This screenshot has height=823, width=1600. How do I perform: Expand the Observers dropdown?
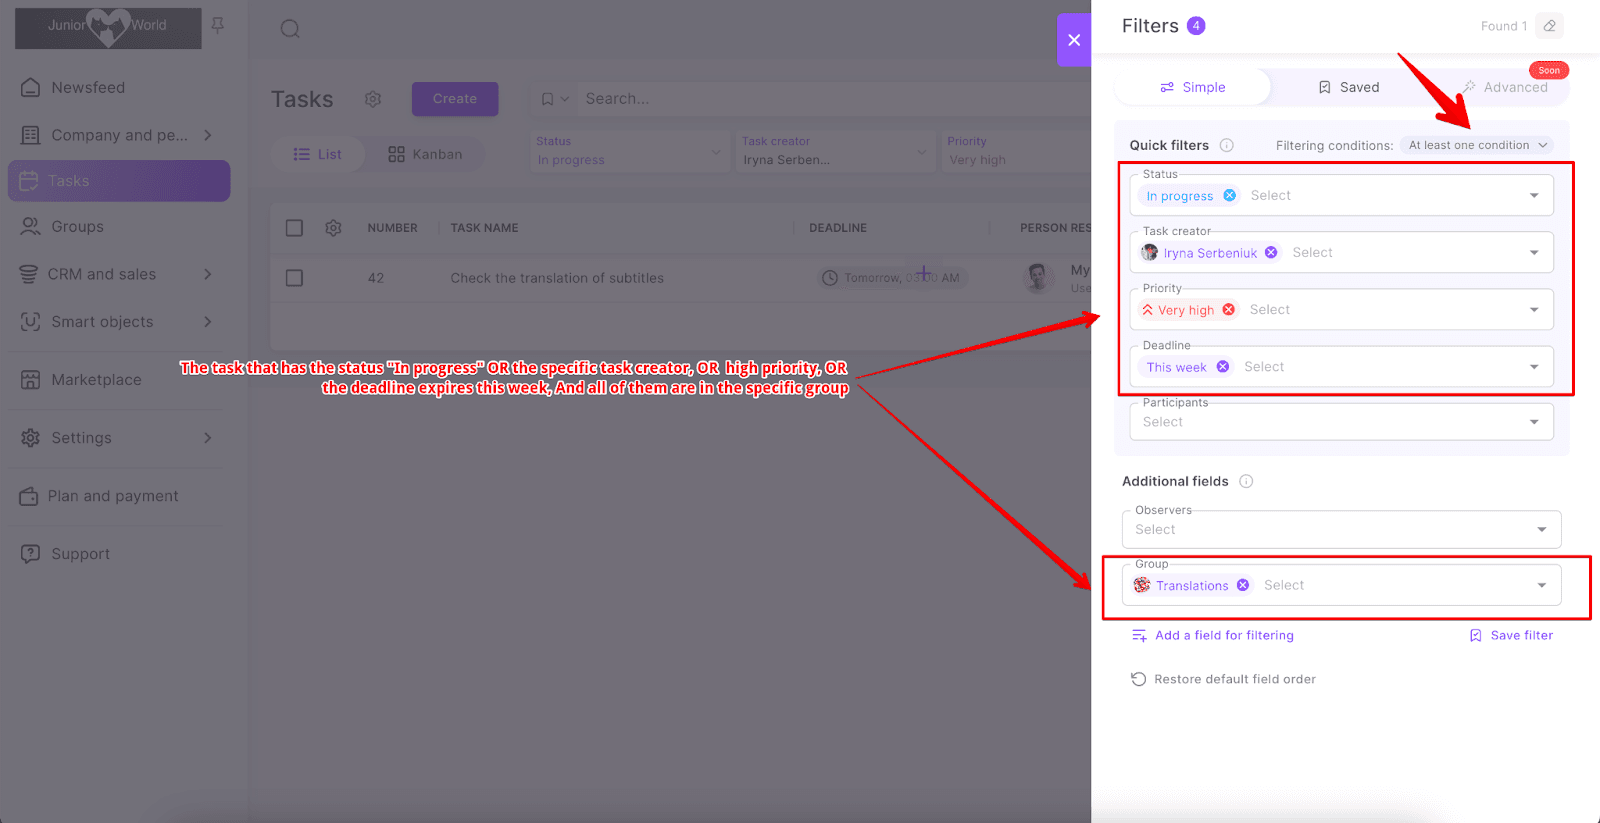(1541, 530)
